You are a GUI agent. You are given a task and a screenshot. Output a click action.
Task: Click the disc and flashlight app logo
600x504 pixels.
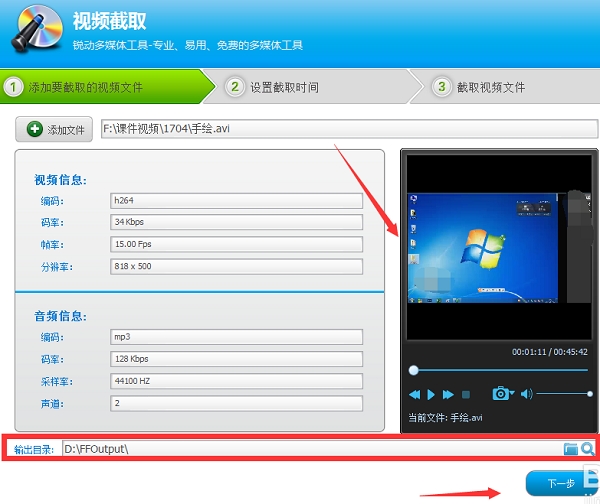(x=37, y=29)
